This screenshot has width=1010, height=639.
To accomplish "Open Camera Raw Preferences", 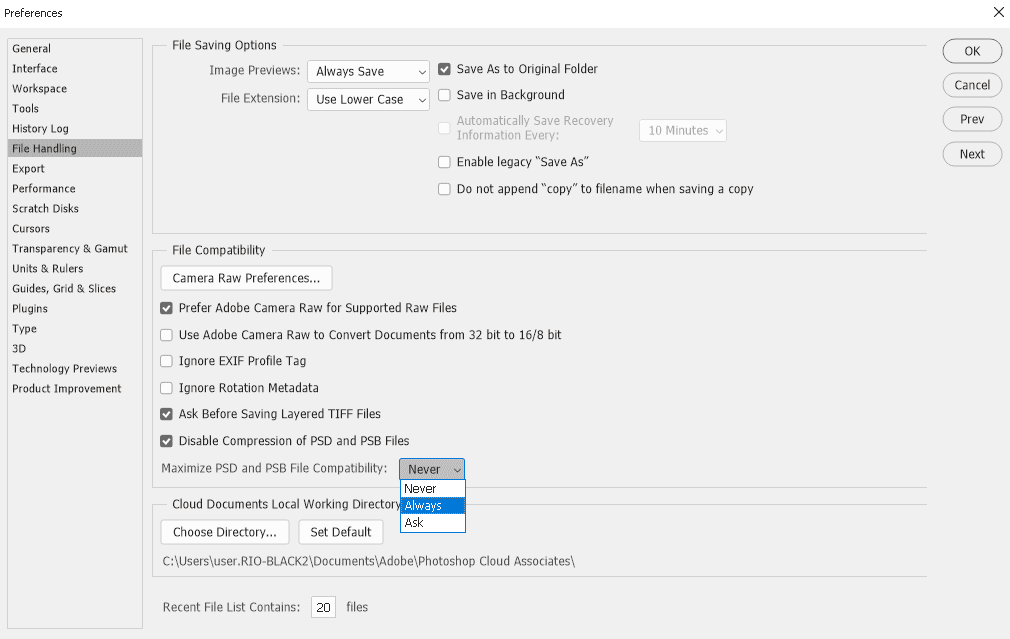I will 246,278.
